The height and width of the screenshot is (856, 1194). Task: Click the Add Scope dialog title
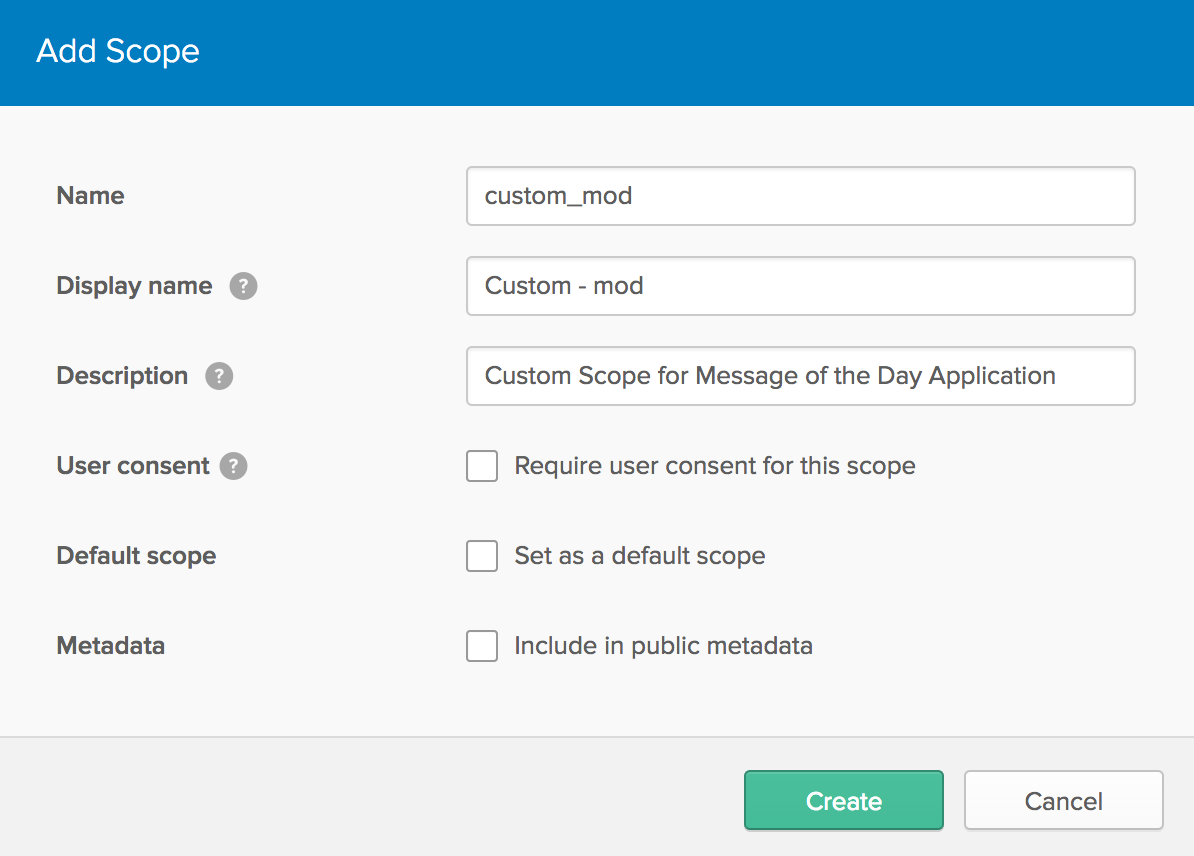(x=118, y=51)
